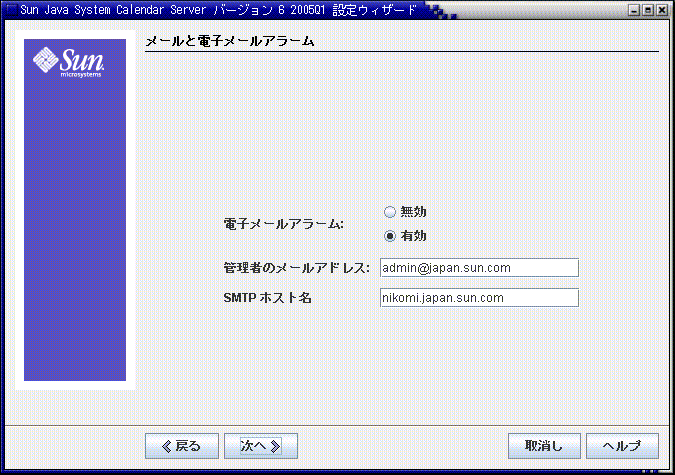
Task: Close the setup wizard window
Action: click(x=662, y=10)
